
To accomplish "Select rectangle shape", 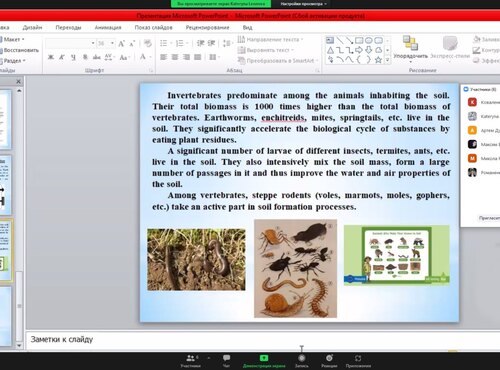I will pos(359,40).
